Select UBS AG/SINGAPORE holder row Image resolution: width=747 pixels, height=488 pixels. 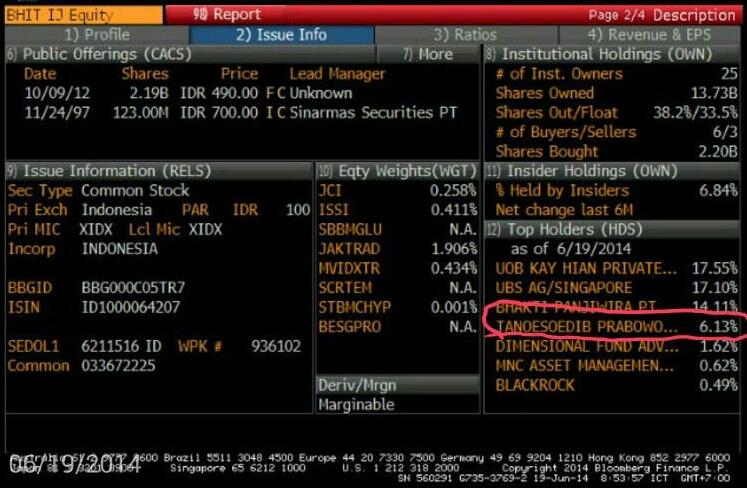point(616,288)
